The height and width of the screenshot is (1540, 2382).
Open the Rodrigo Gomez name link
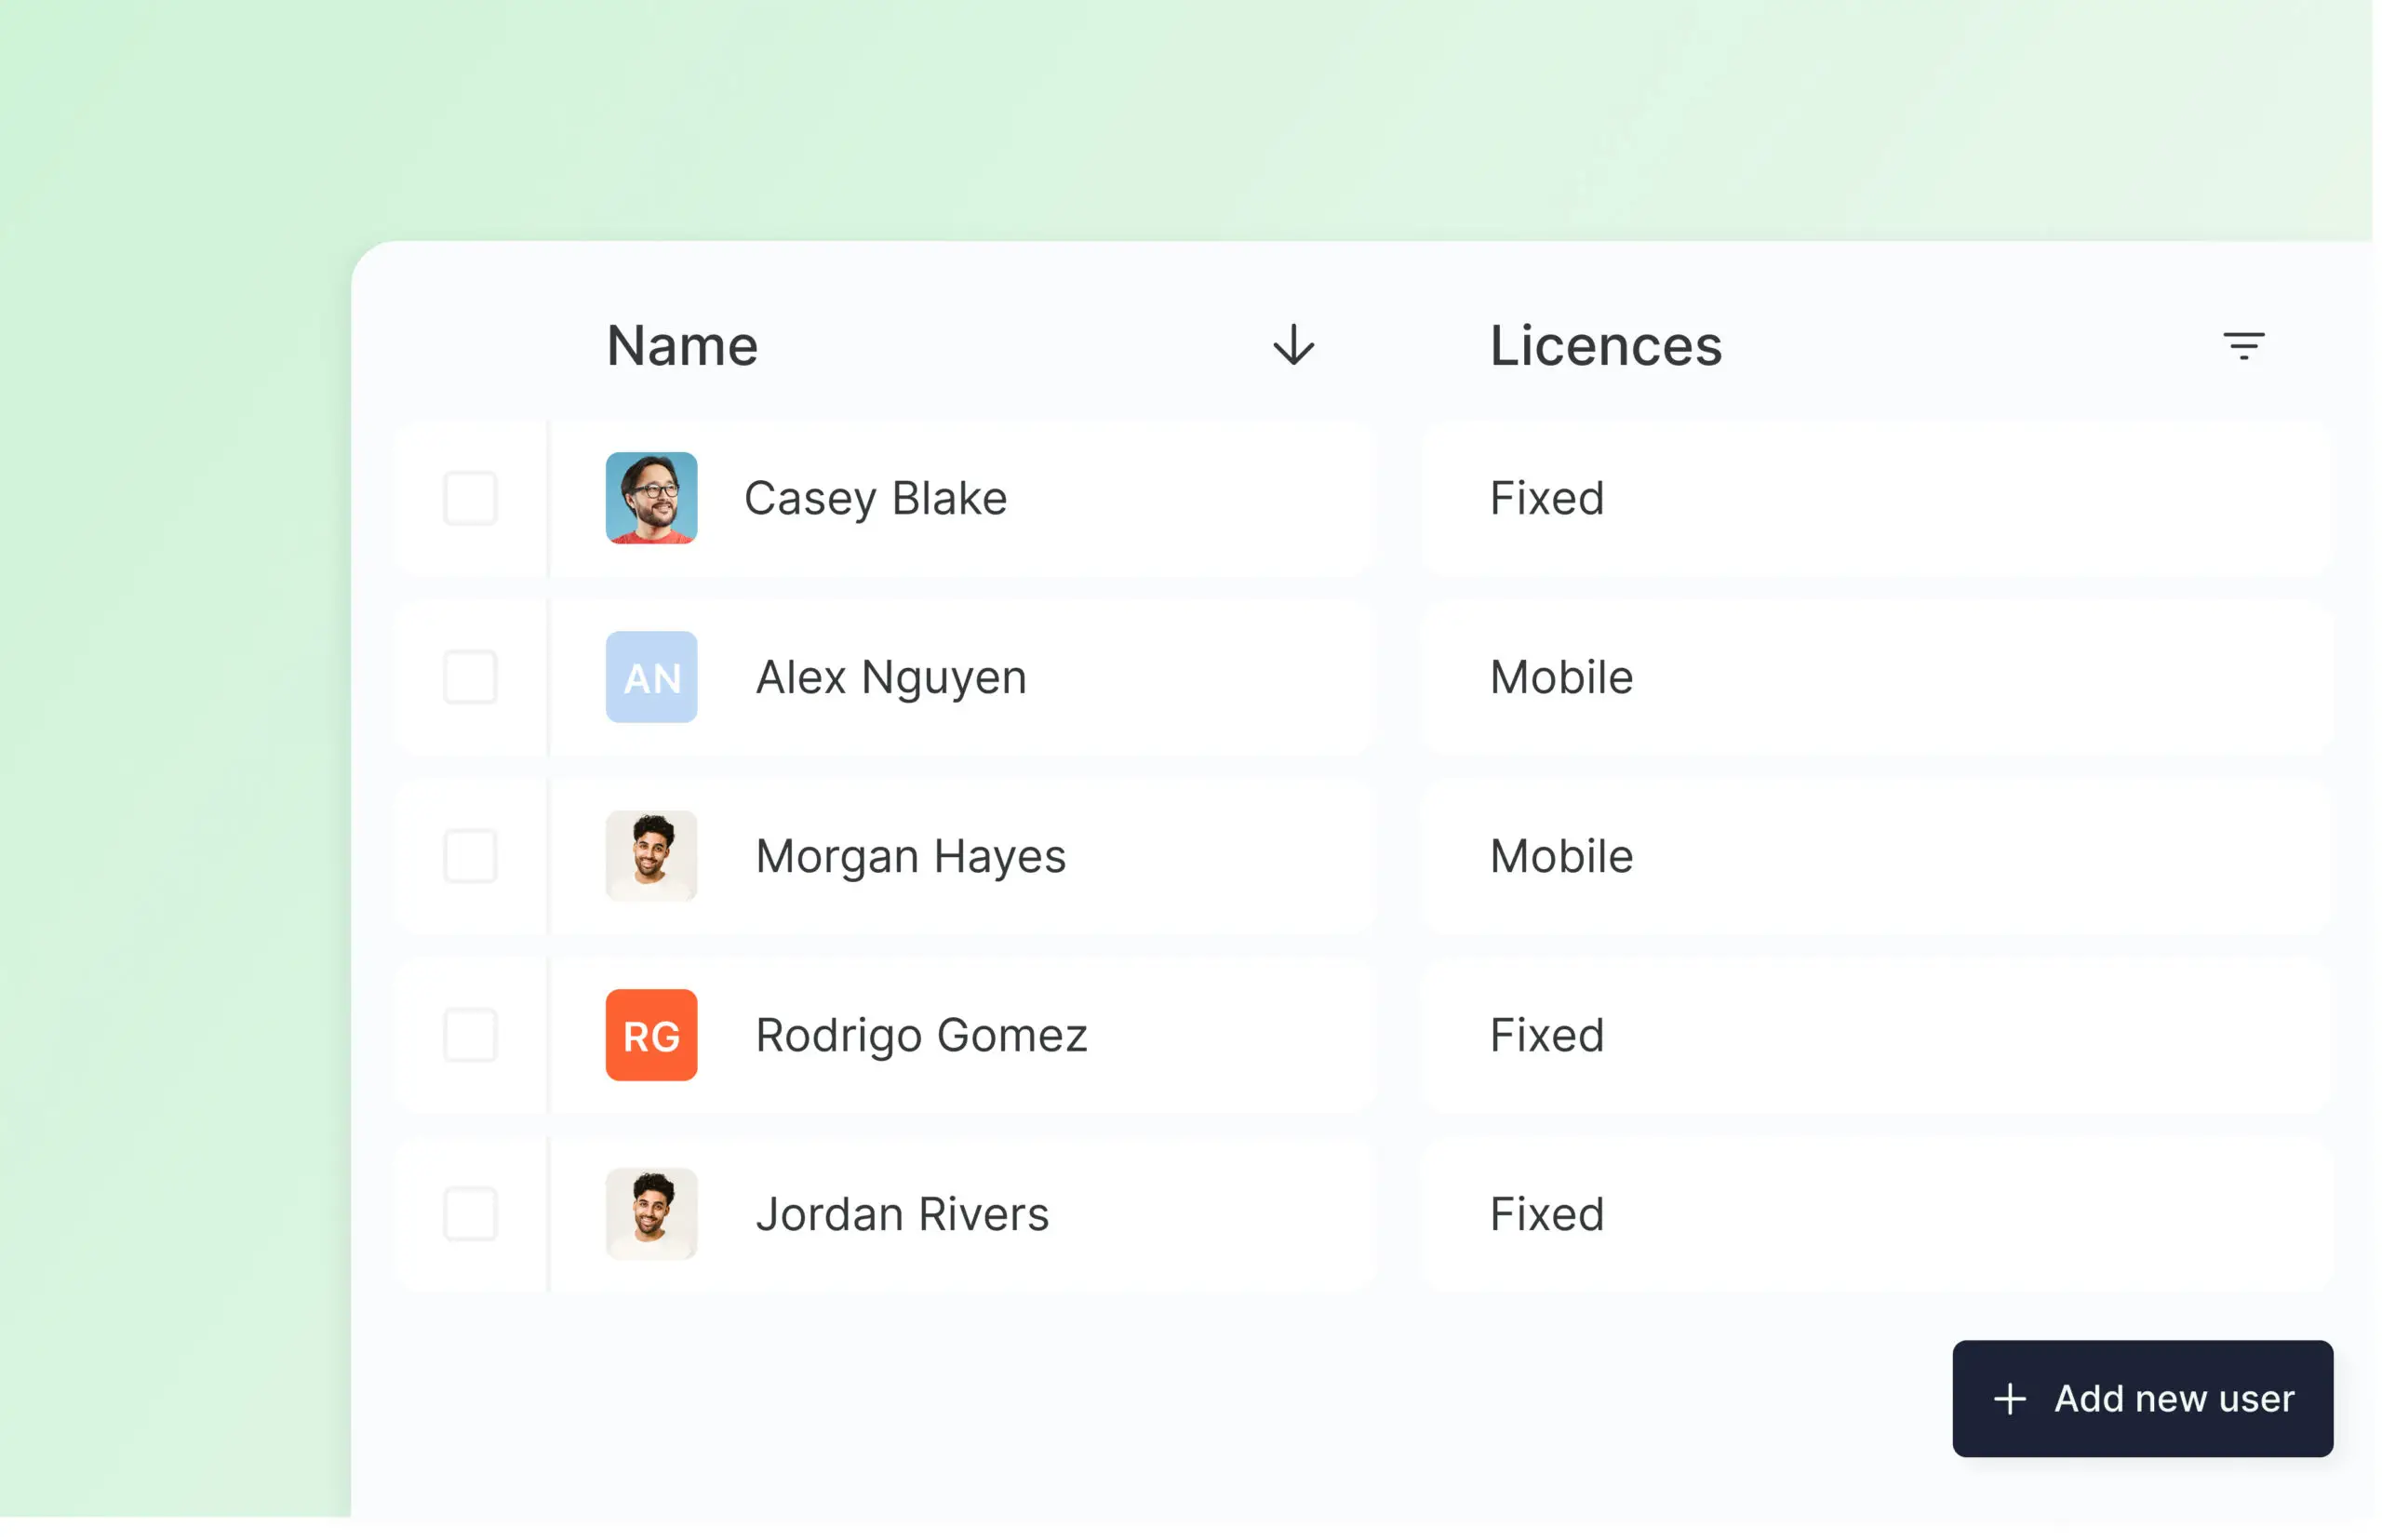pyautogui.click(x=920, y=1035)
